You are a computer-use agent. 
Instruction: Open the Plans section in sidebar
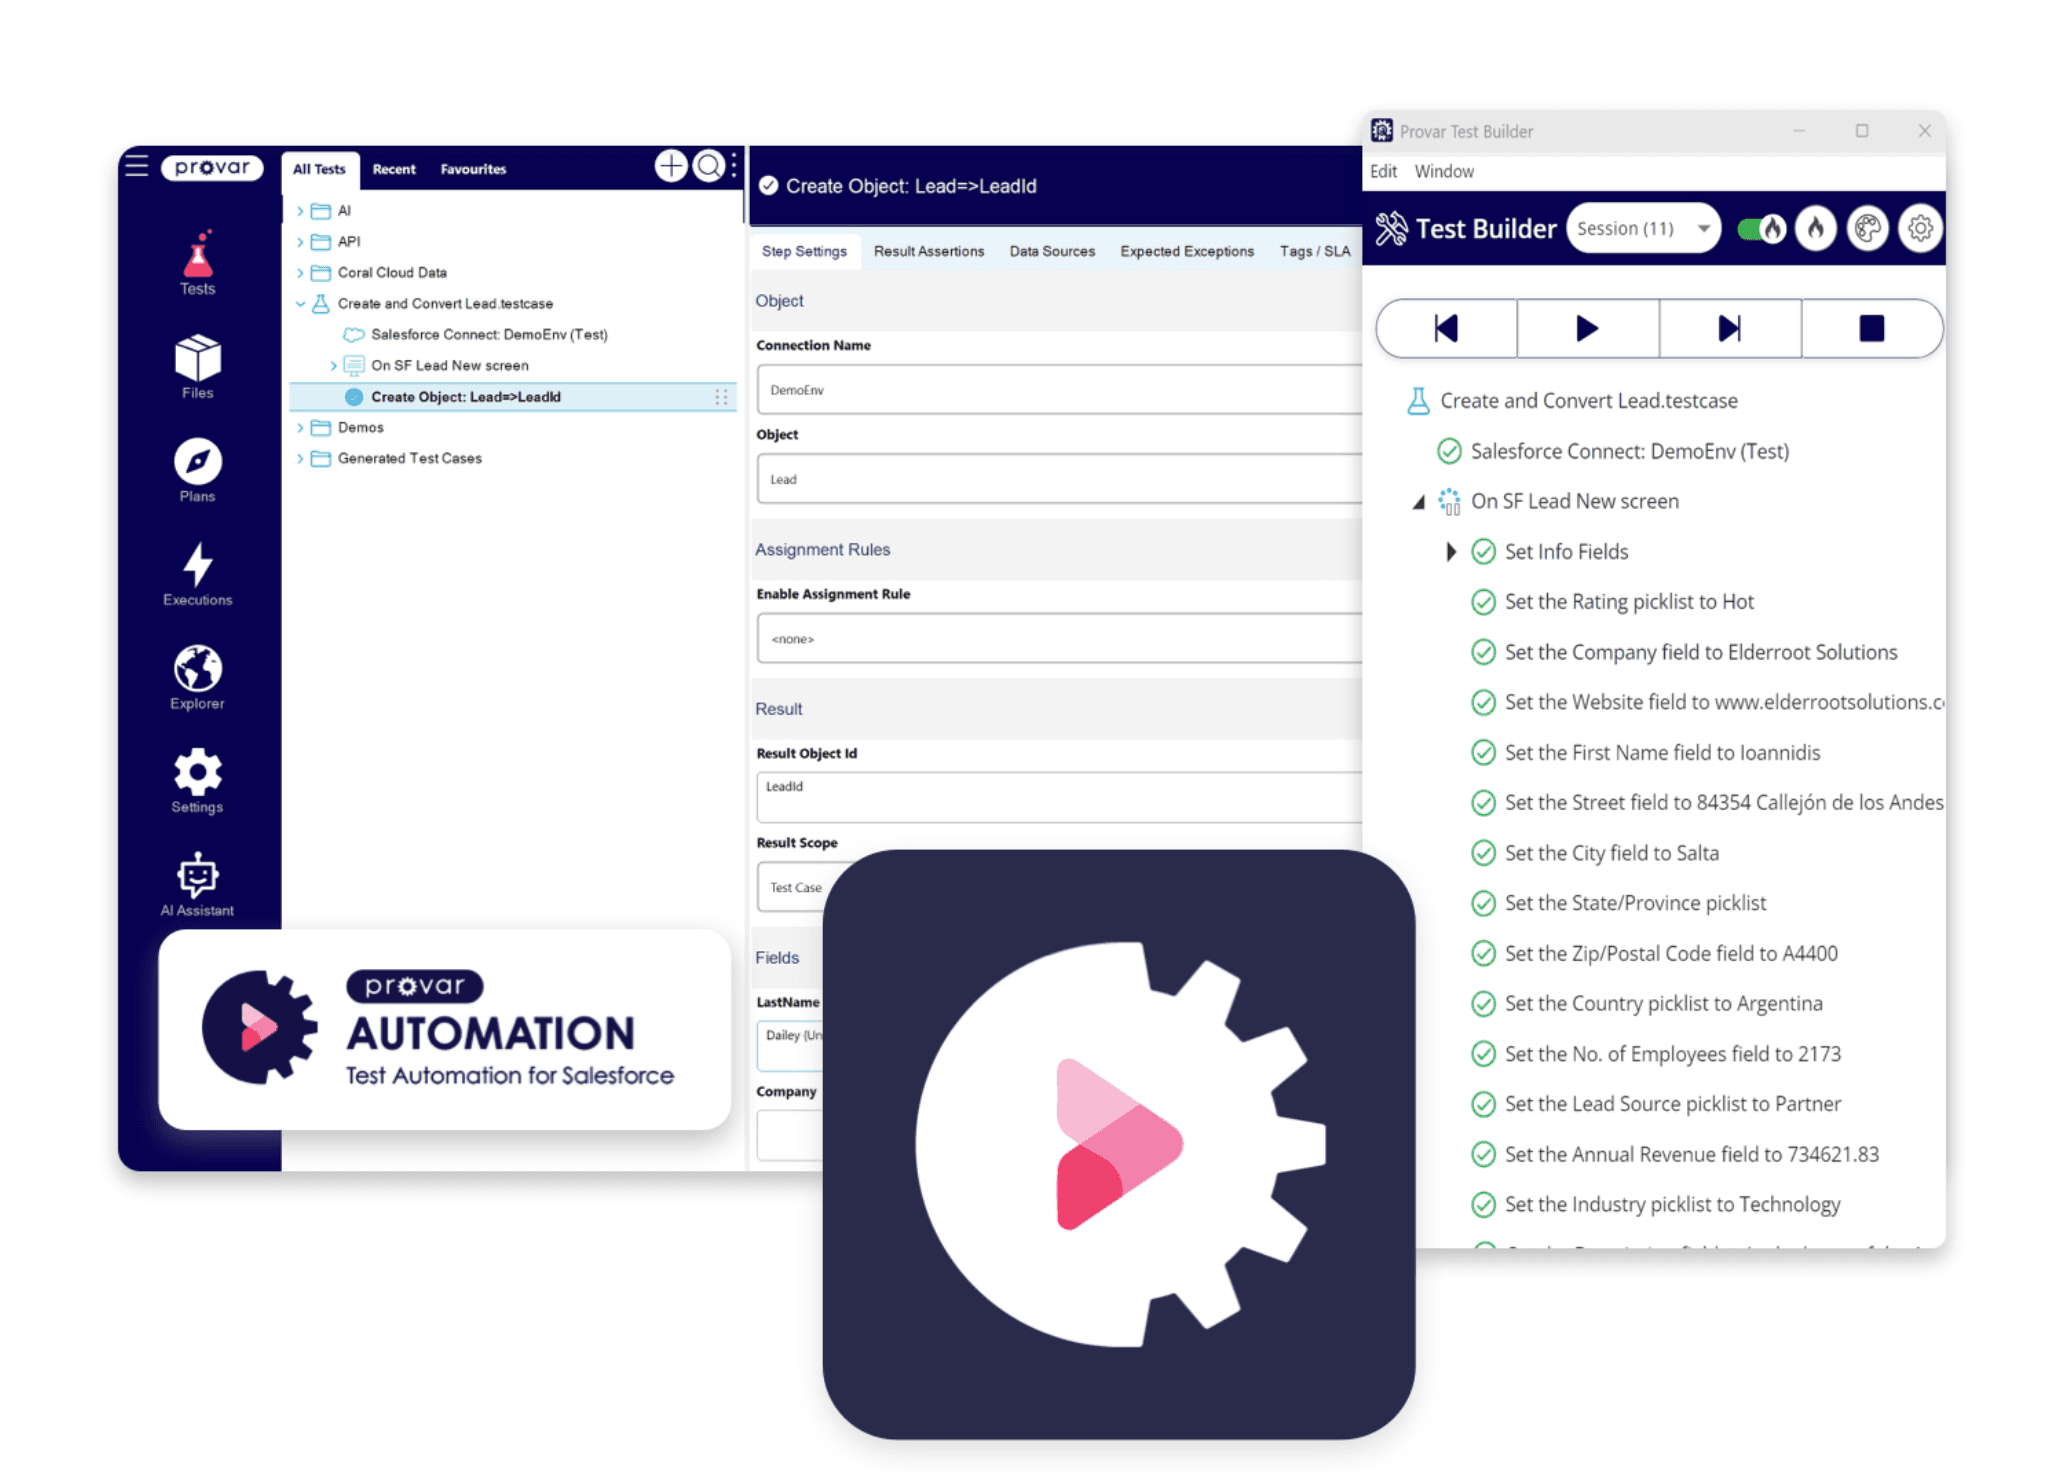[197, 470]
